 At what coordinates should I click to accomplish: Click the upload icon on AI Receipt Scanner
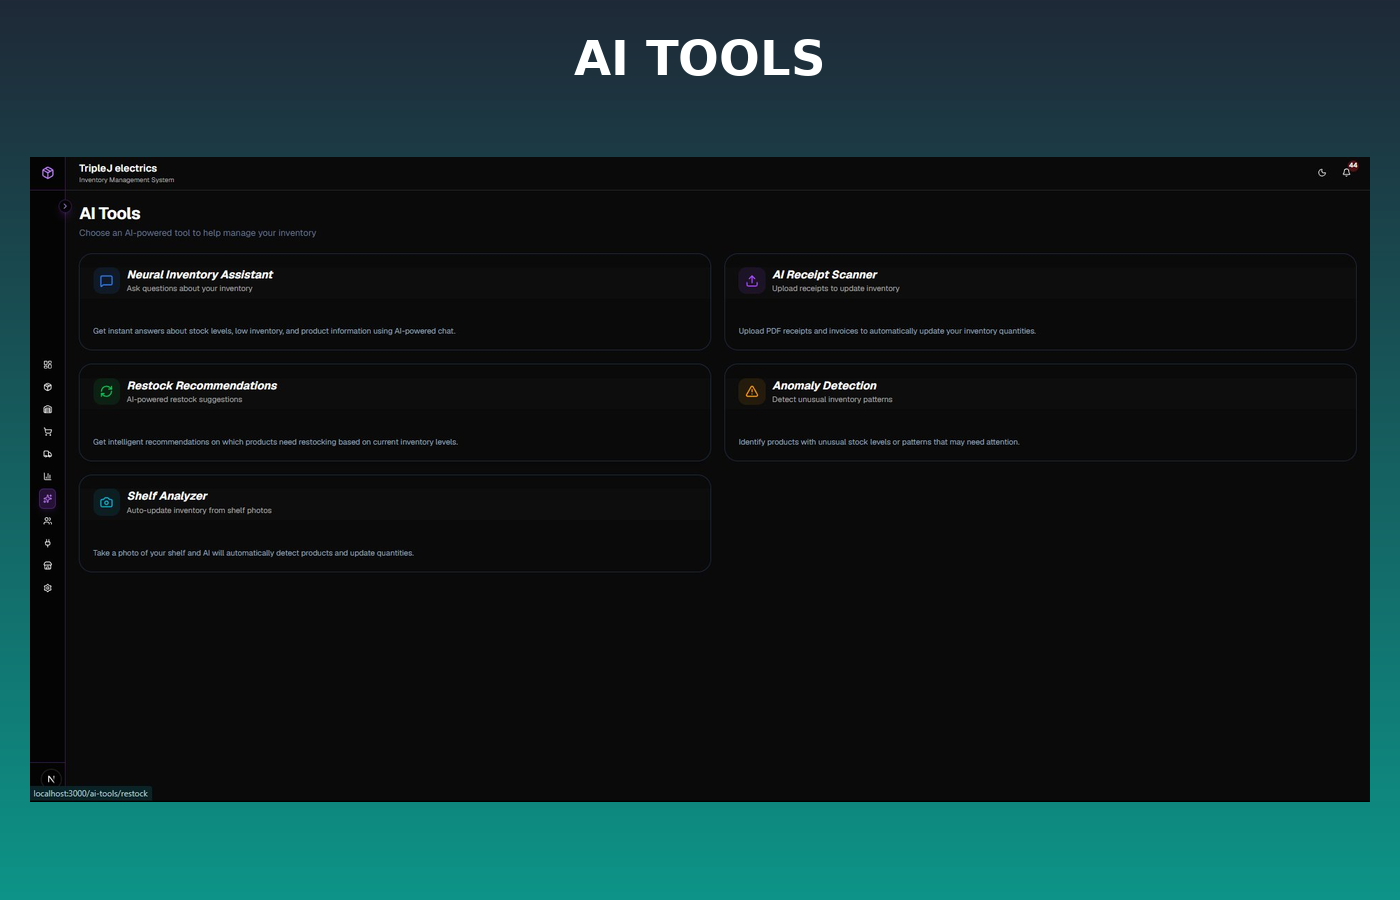click(x=752, y=281)
